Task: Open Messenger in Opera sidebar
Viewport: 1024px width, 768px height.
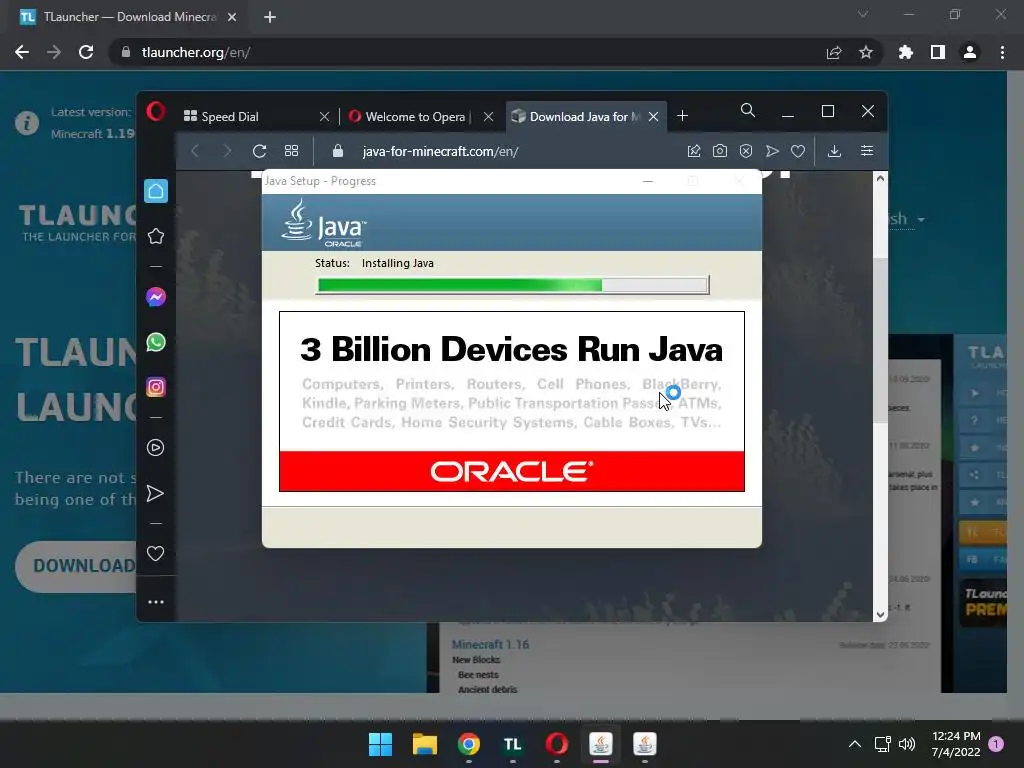Action: pos(155,297)
